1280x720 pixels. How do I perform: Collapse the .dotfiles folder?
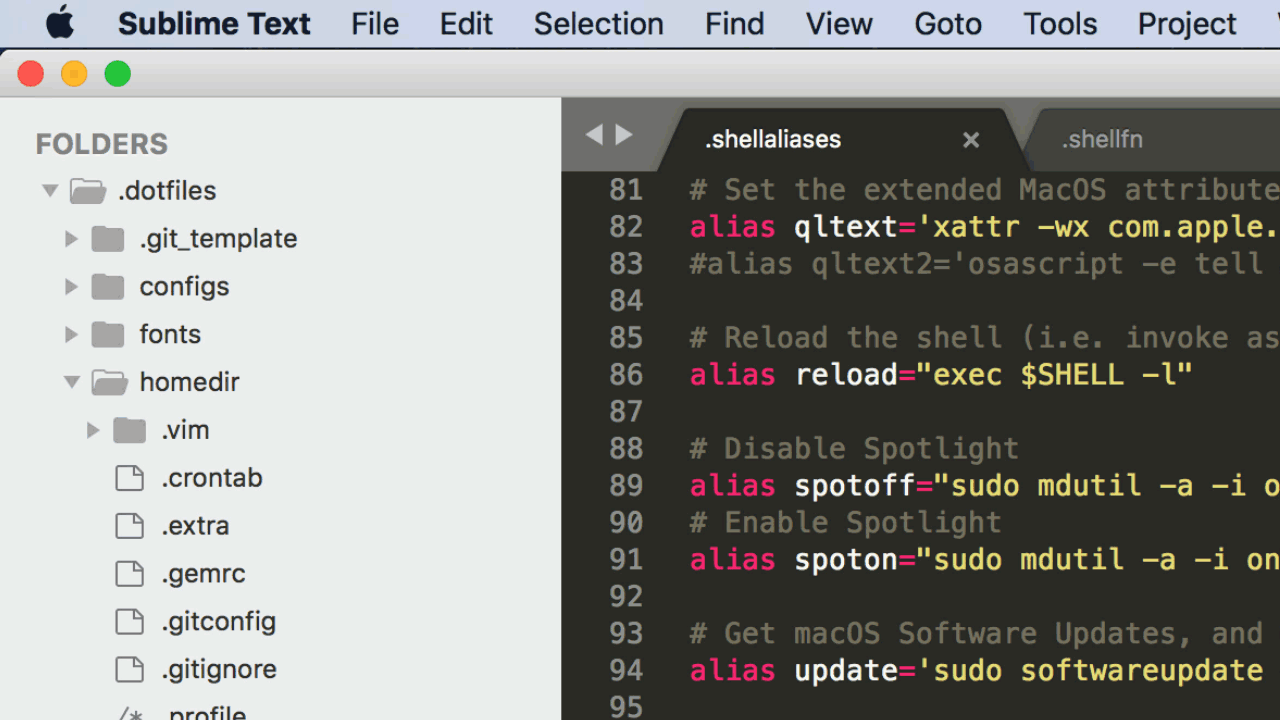click(49, 190)
